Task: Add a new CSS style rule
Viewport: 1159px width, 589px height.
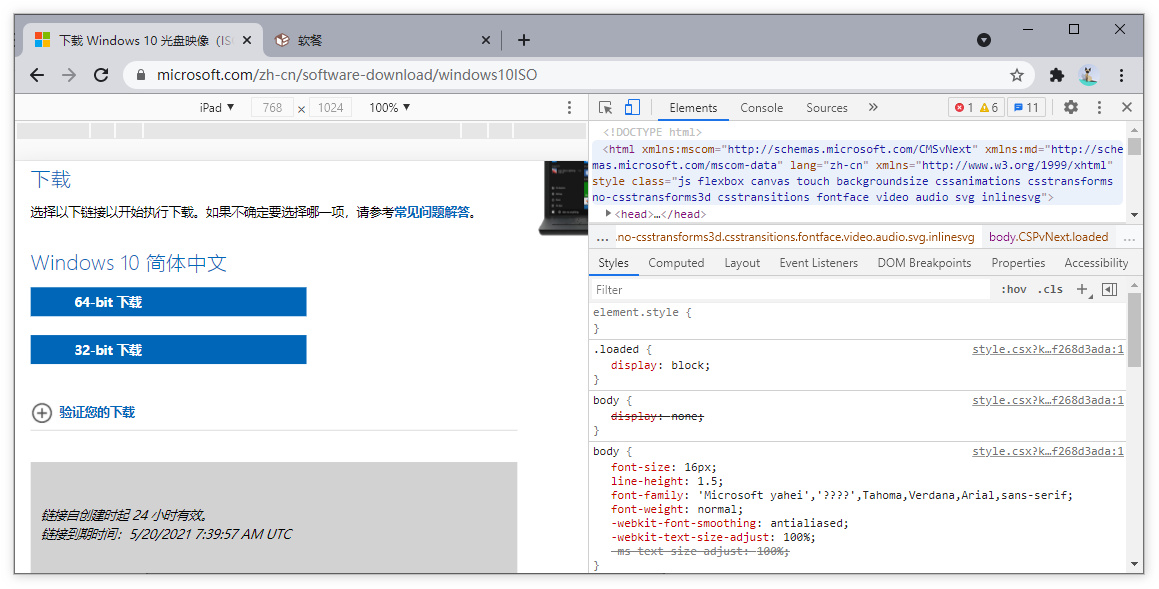Action: (1083, 290)
